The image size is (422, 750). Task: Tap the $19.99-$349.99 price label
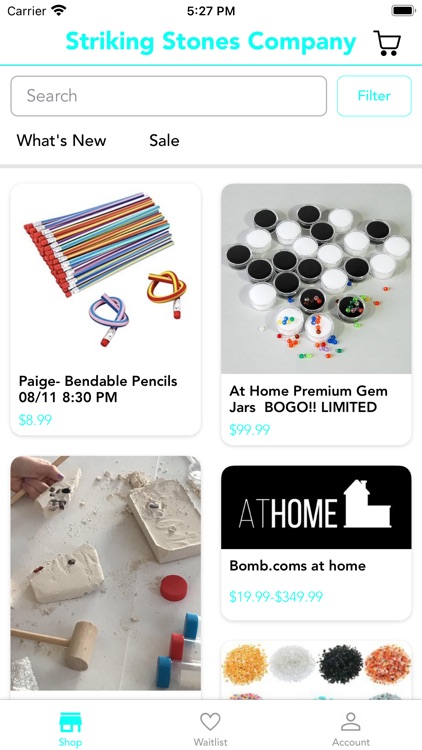point(276,596)
